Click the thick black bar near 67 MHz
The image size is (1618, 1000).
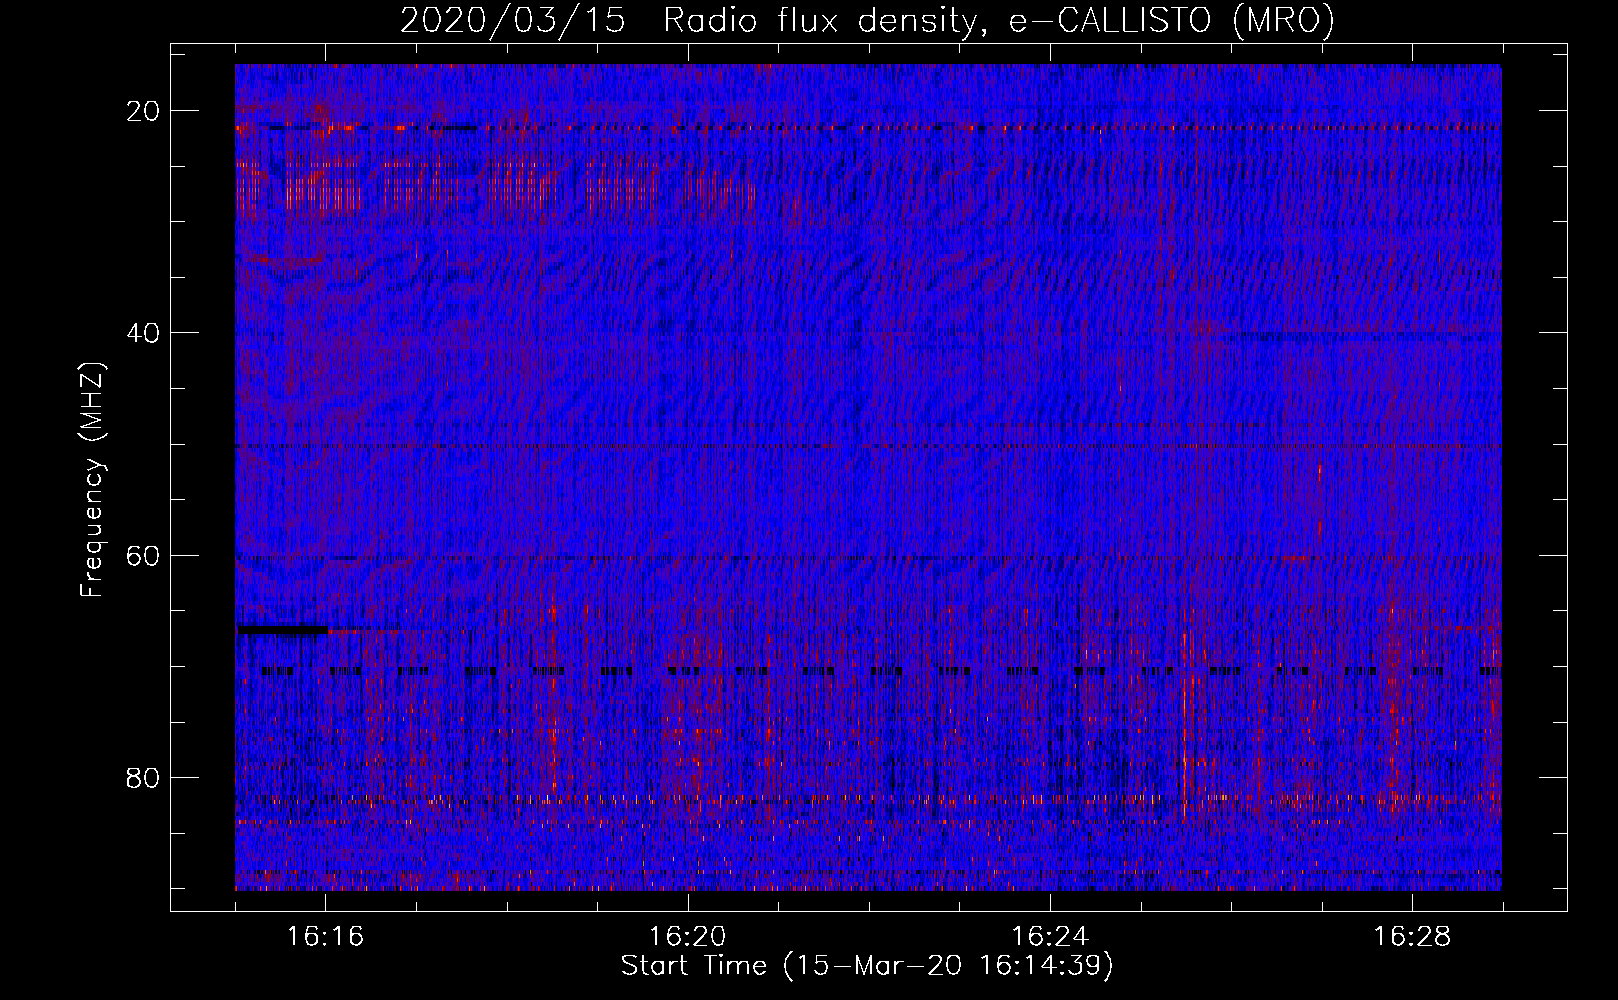click(282, 630)
